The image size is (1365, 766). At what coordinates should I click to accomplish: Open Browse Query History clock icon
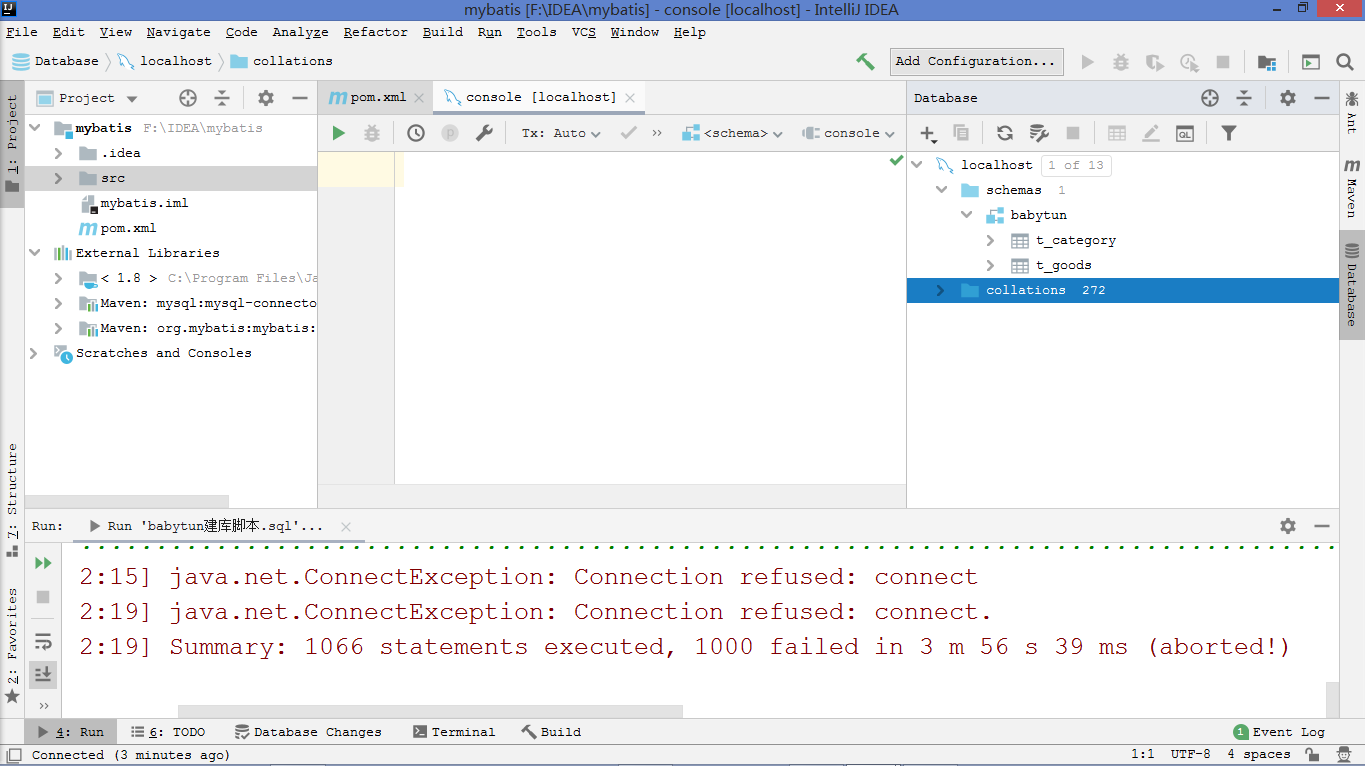click(x=416, y=133)
